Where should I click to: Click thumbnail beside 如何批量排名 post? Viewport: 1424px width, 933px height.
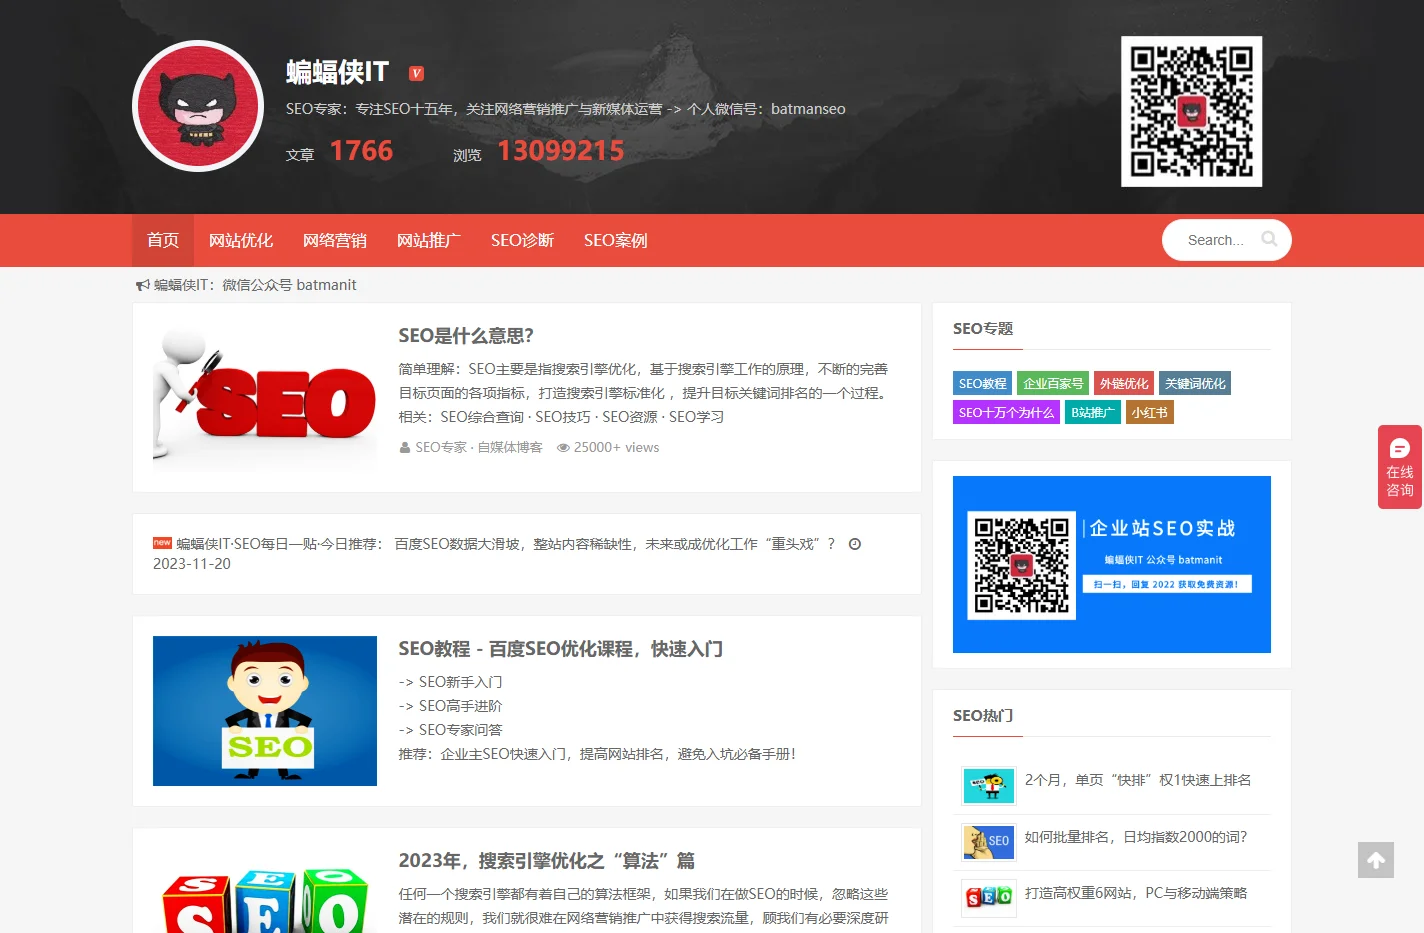[x=988, y=842]
